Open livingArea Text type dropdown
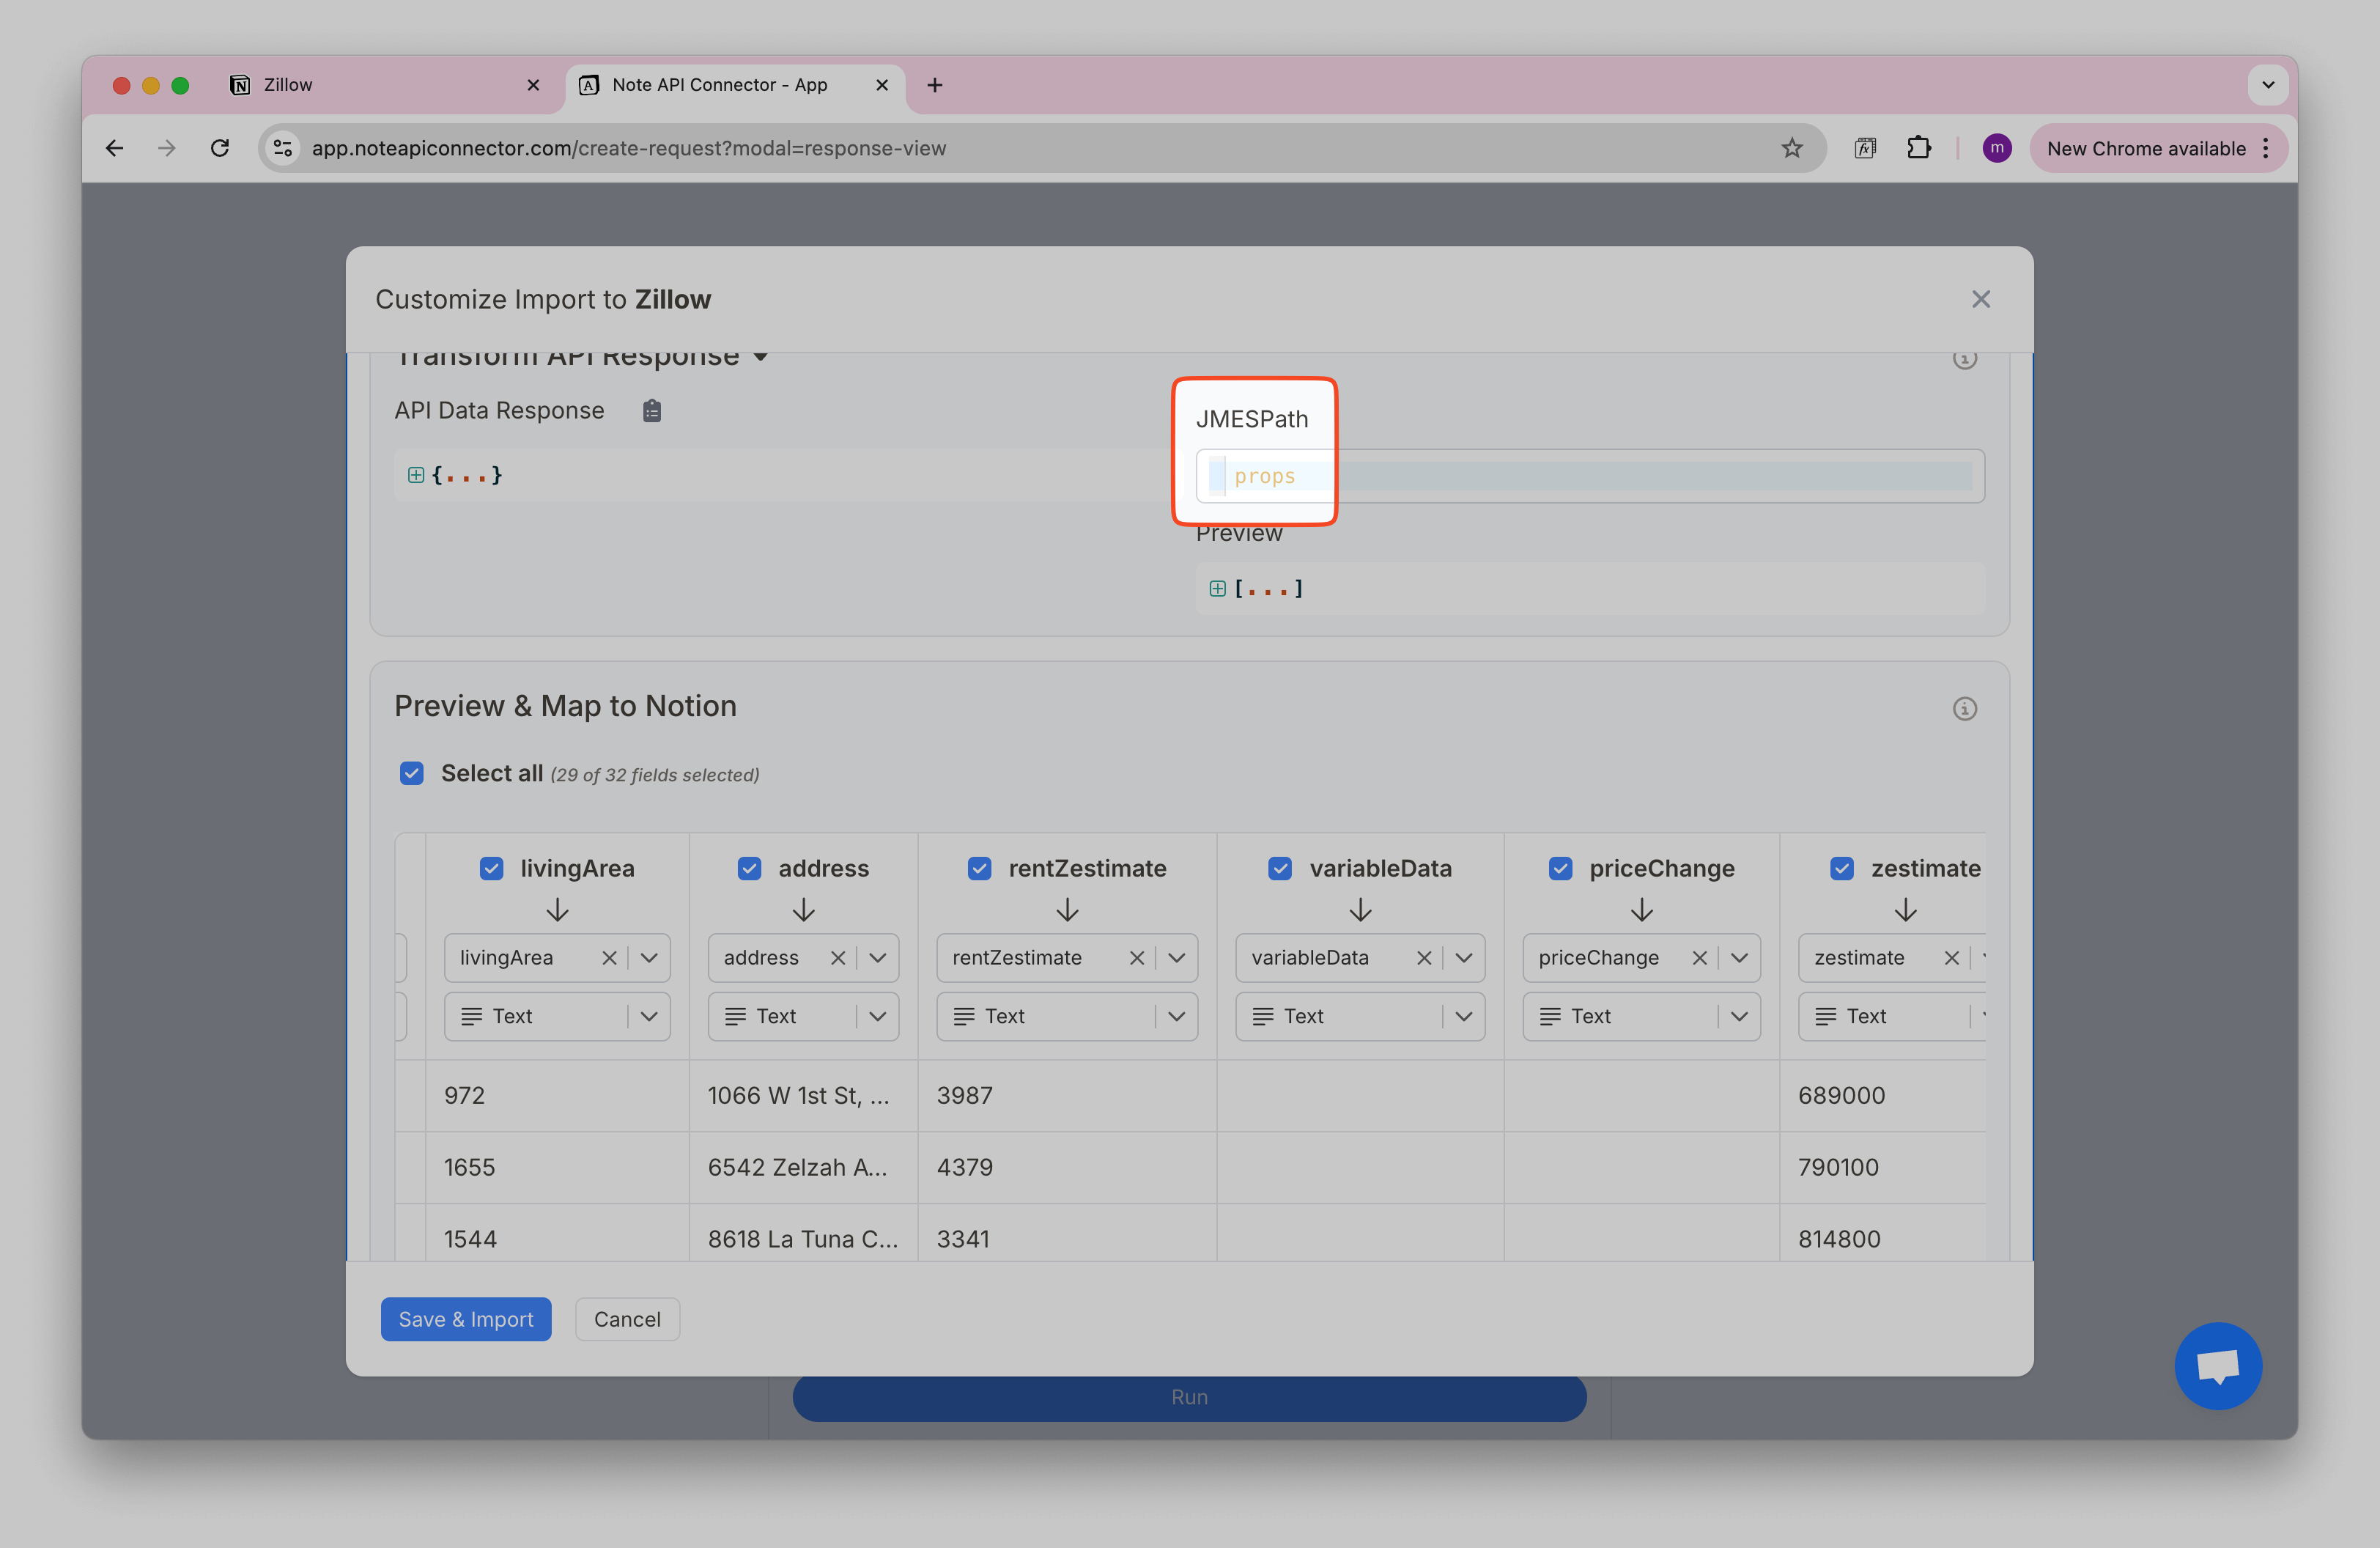2380x1548 pixels. tap(557, 1016)
